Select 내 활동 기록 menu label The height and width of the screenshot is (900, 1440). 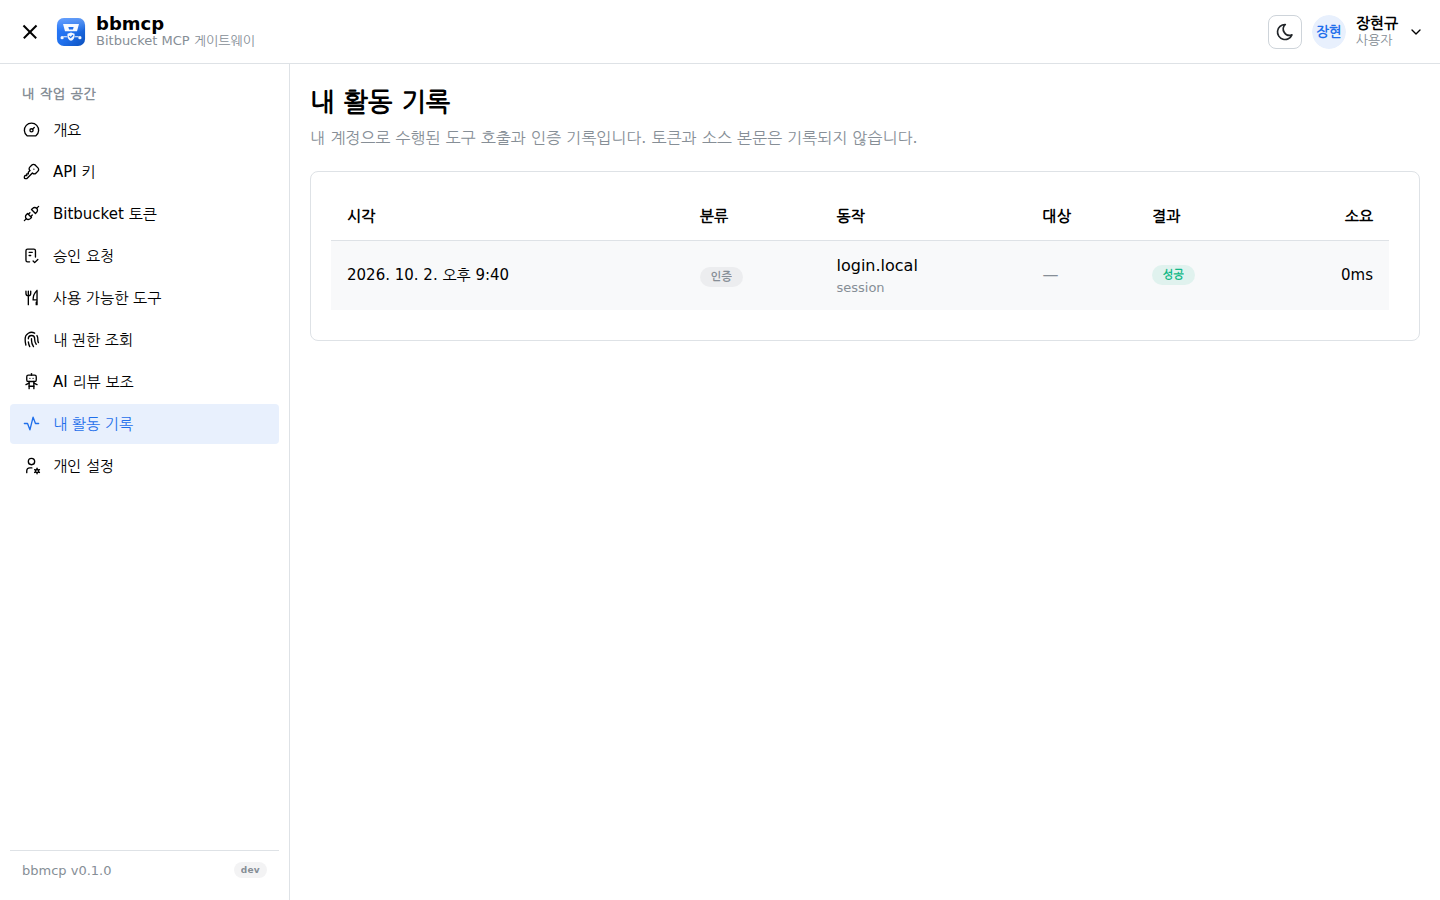point(93,424)
